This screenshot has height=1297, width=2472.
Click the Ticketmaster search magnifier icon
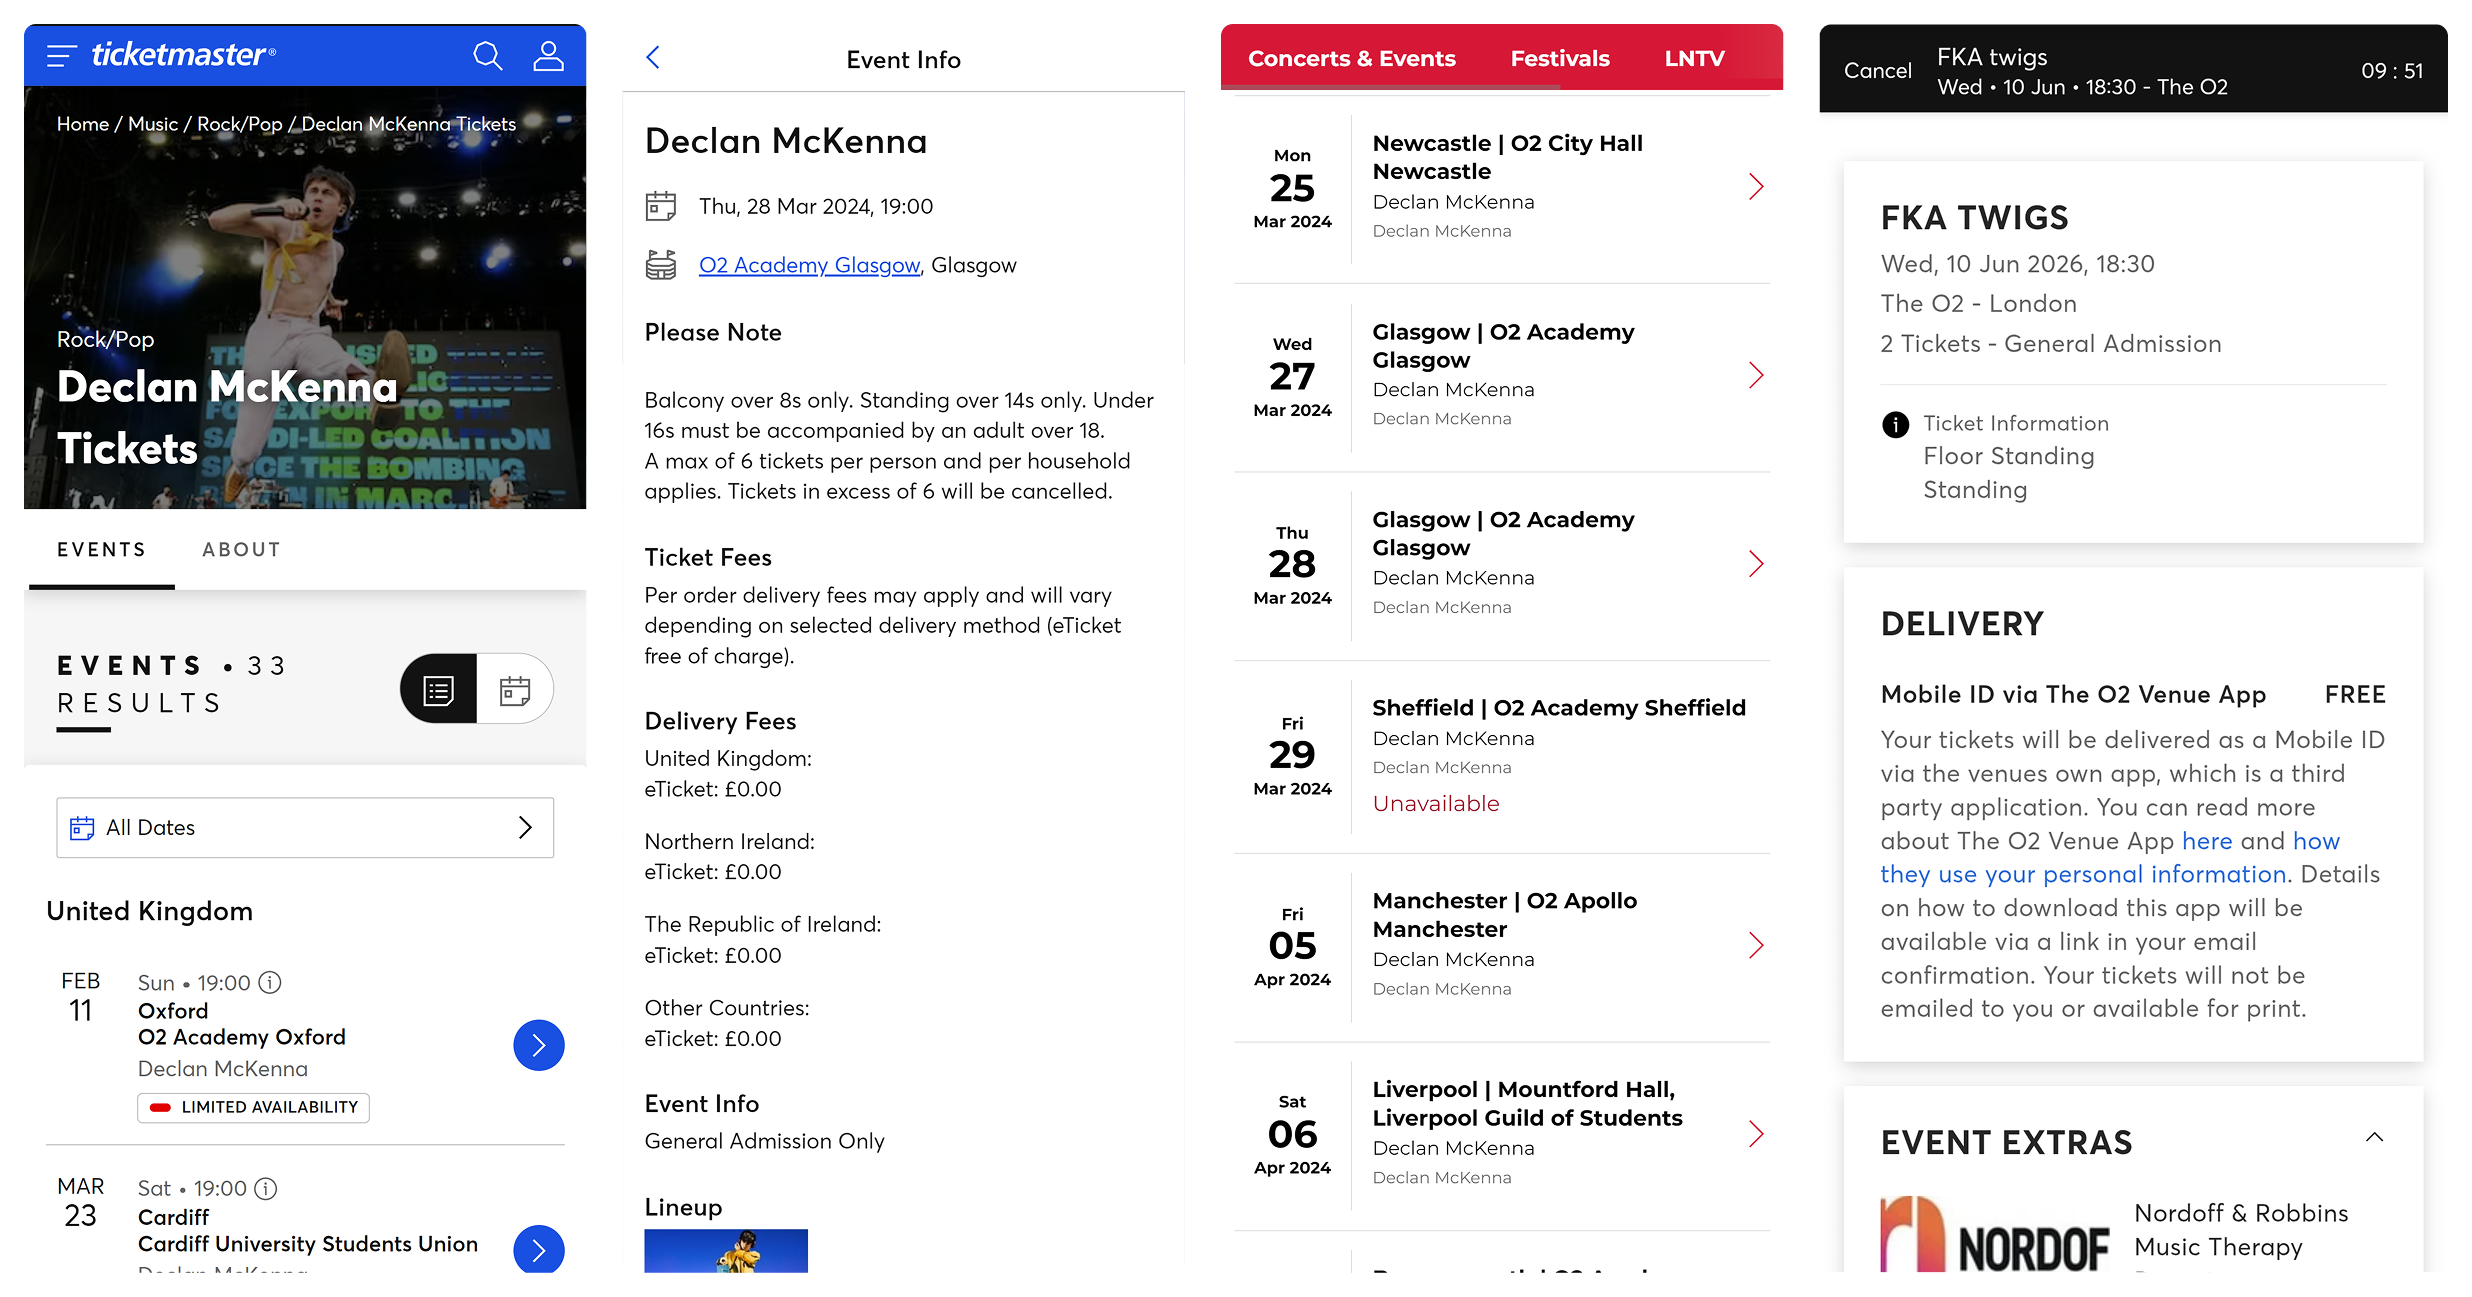488,56
